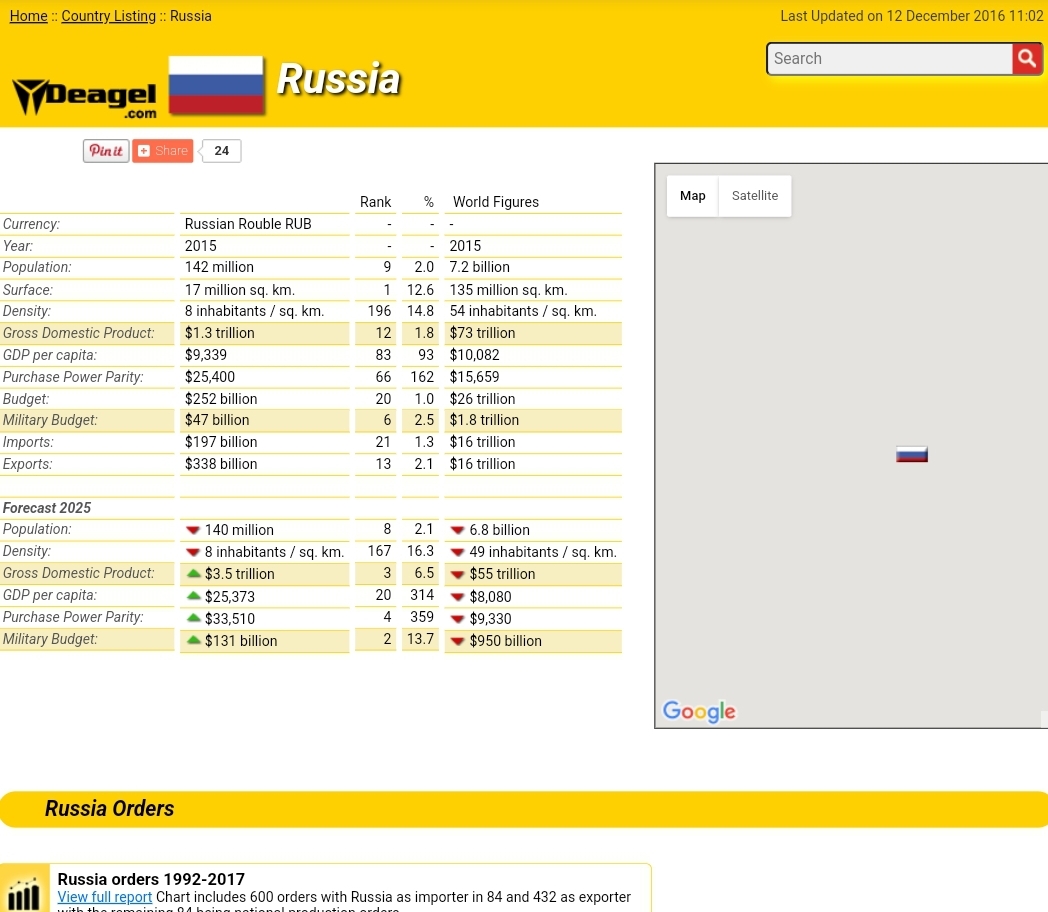Screen dimensions: 1048x912
Task: Click the $10,082 world GDP per capita
Action: (475, 355)
